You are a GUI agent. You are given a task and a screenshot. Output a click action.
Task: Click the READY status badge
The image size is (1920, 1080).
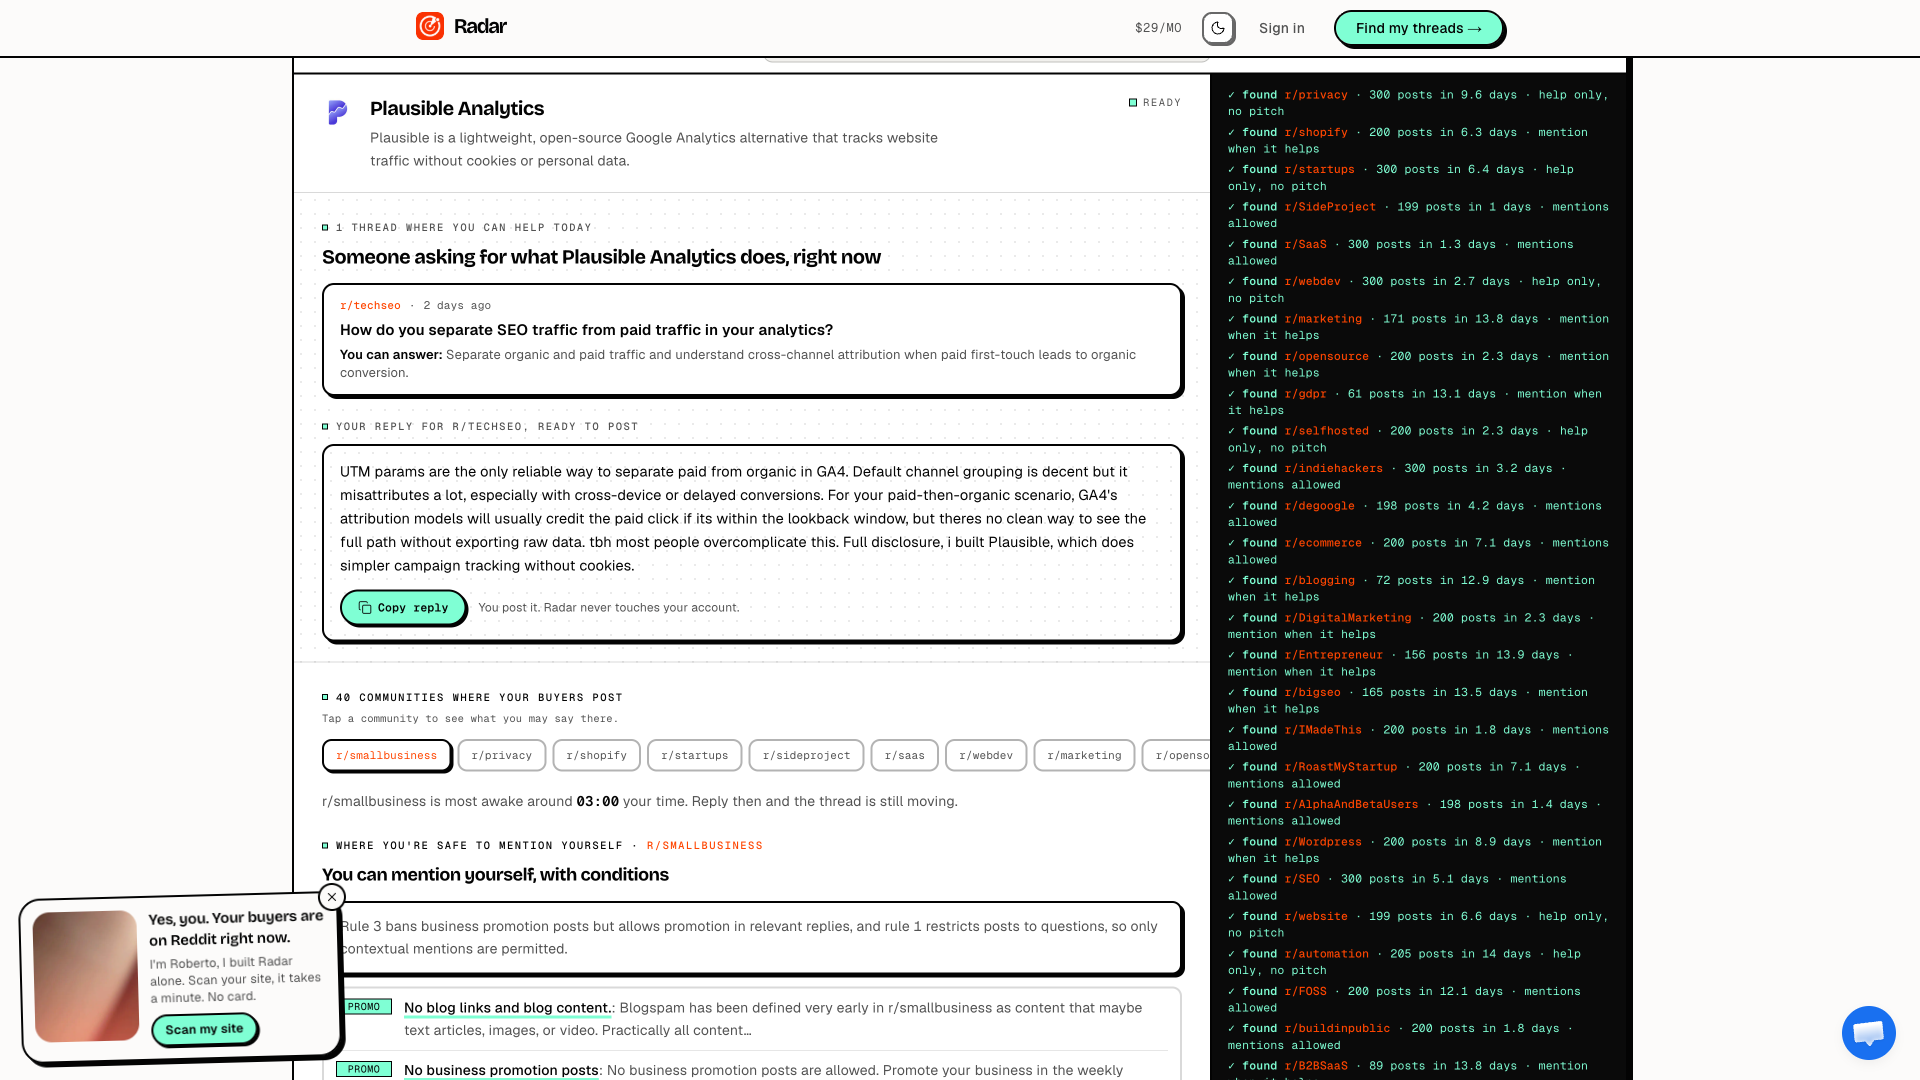pos(1155,103)
